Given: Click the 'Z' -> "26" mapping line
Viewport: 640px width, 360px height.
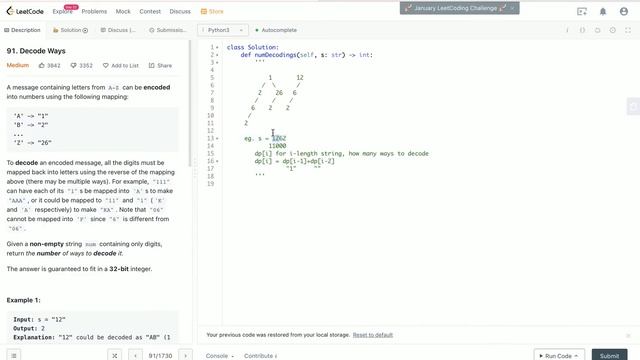Looking at the screenshot, I should click(x=33, y=143).
